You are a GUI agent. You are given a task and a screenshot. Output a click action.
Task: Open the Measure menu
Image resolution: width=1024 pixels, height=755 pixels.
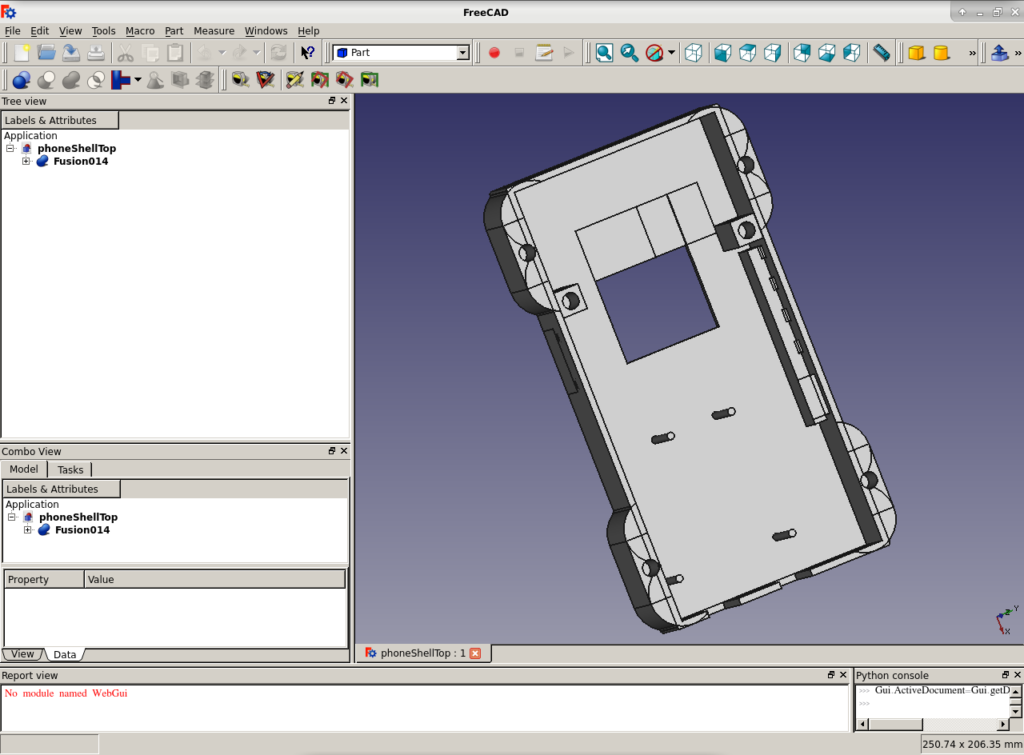tap(213, 31)
